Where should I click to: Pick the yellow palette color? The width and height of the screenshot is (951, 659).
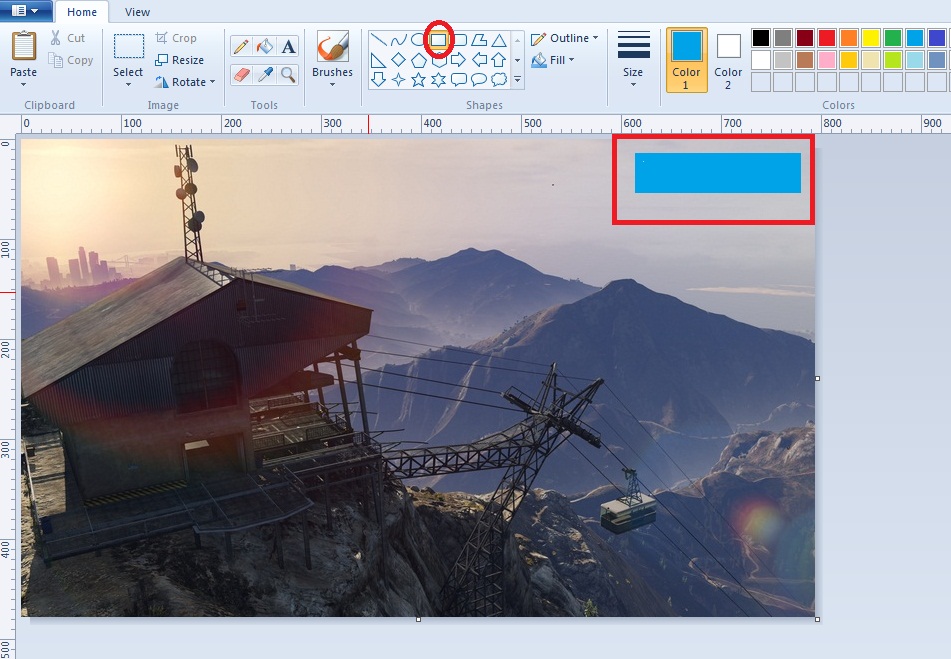click(871, 38)
